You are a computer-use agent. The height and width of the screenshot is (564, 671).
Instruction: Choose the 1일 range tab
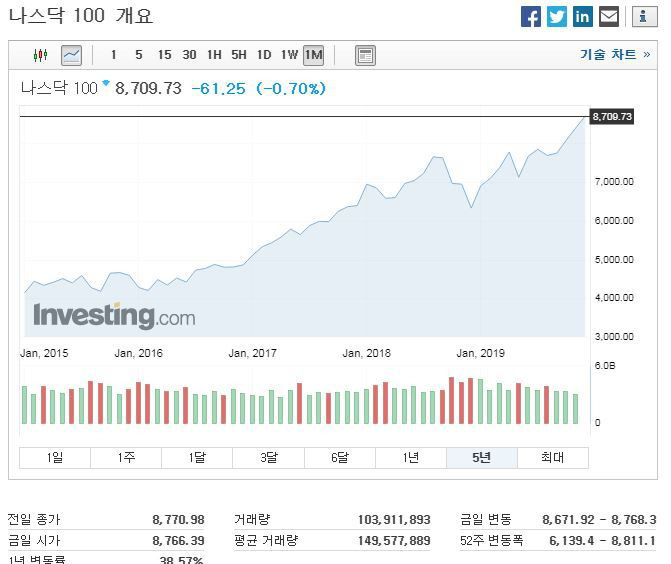click(x=55, y=458)
